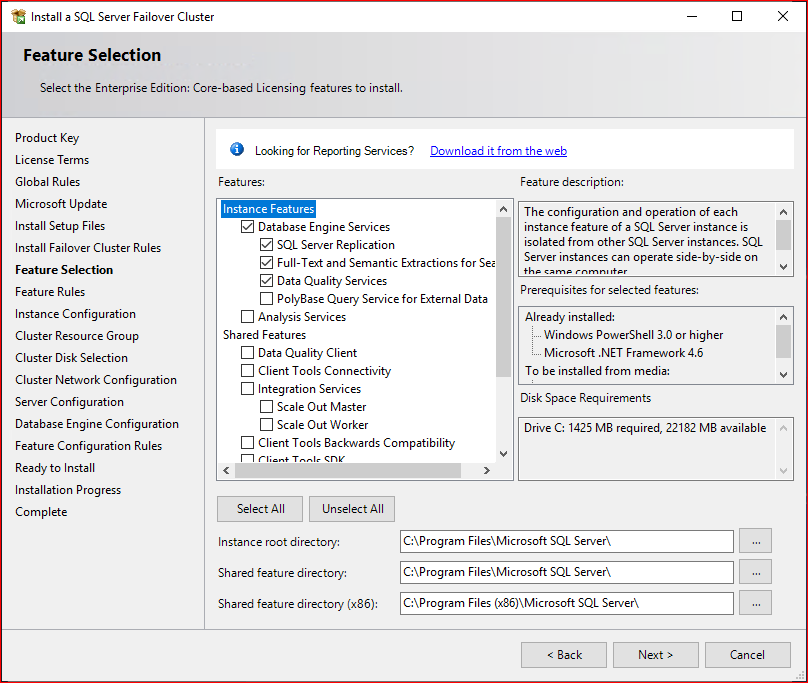This screenshot has height=683, width=808.
Task: Click the Microsoft .NET Framework 4.6 entry
Action: pos(624,353)
